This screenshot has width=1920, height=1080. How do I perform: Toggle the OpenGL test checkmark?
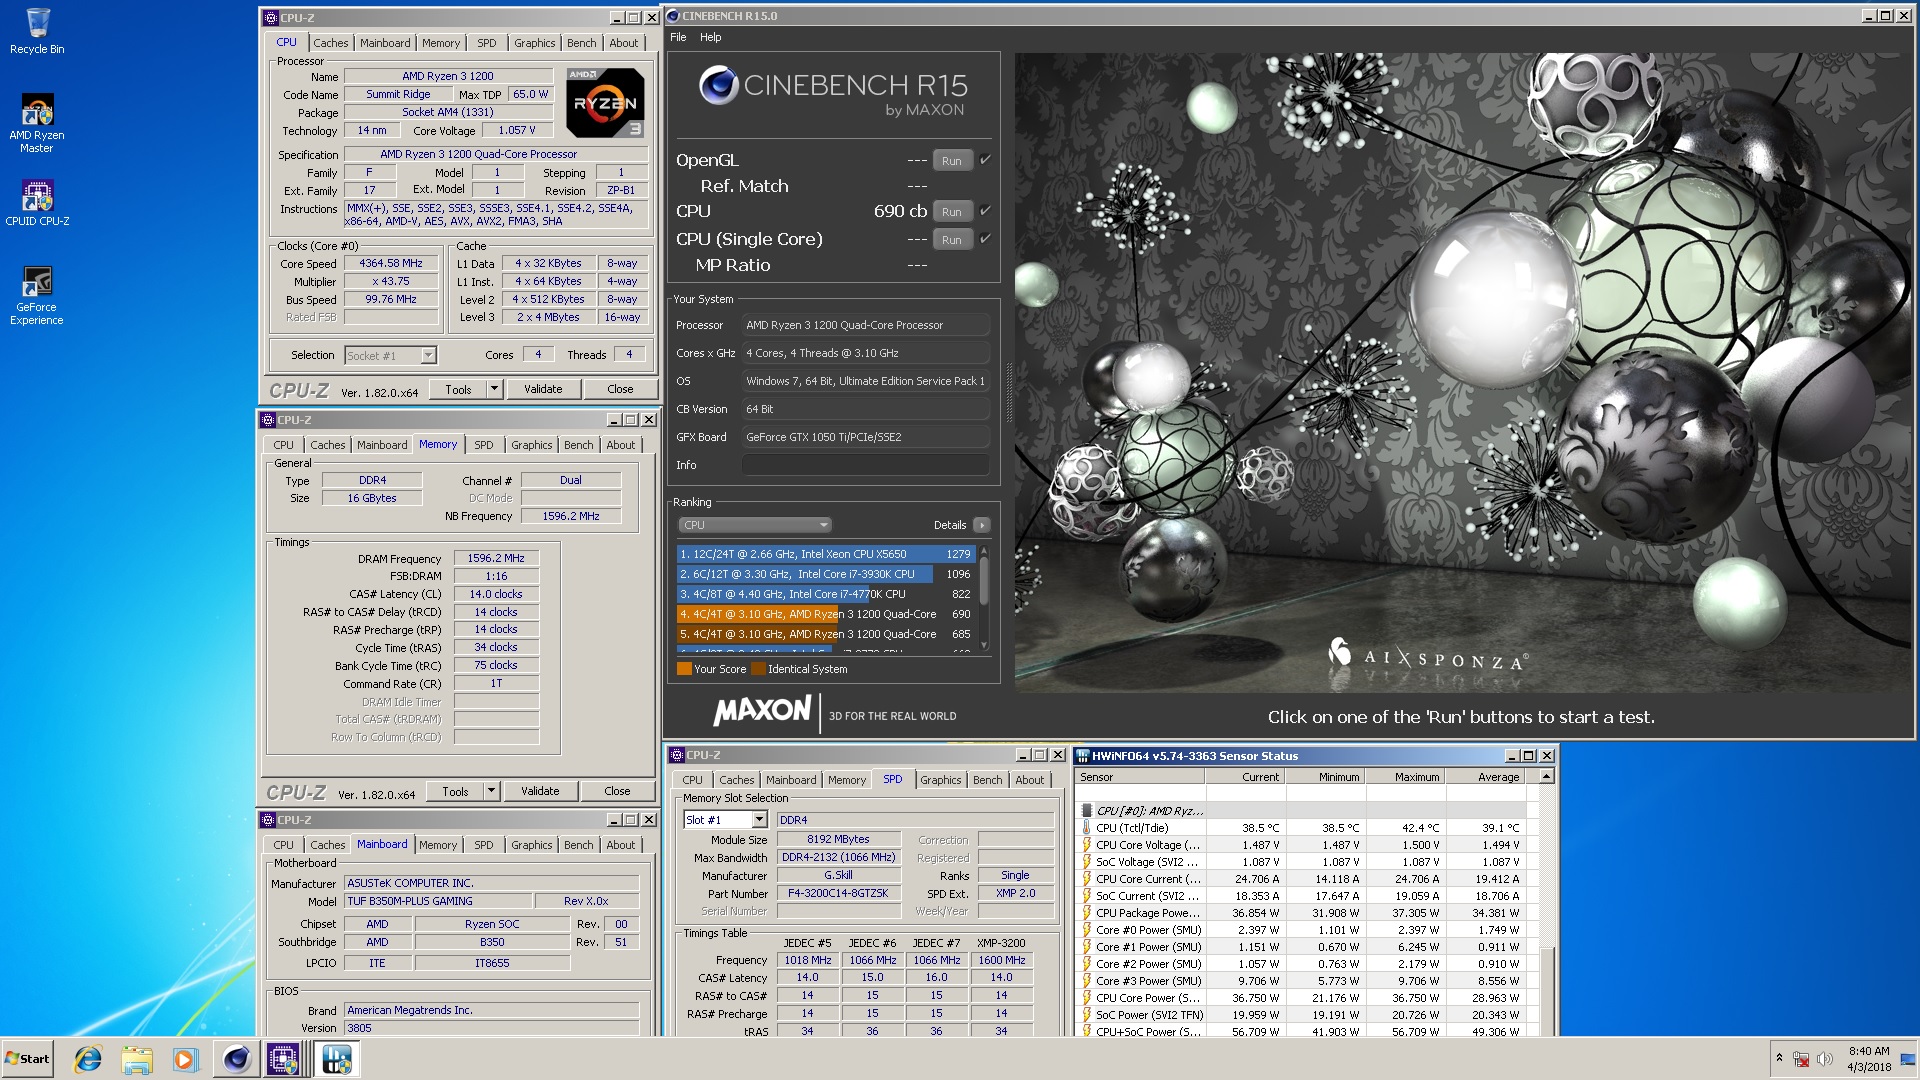point(985,160)
